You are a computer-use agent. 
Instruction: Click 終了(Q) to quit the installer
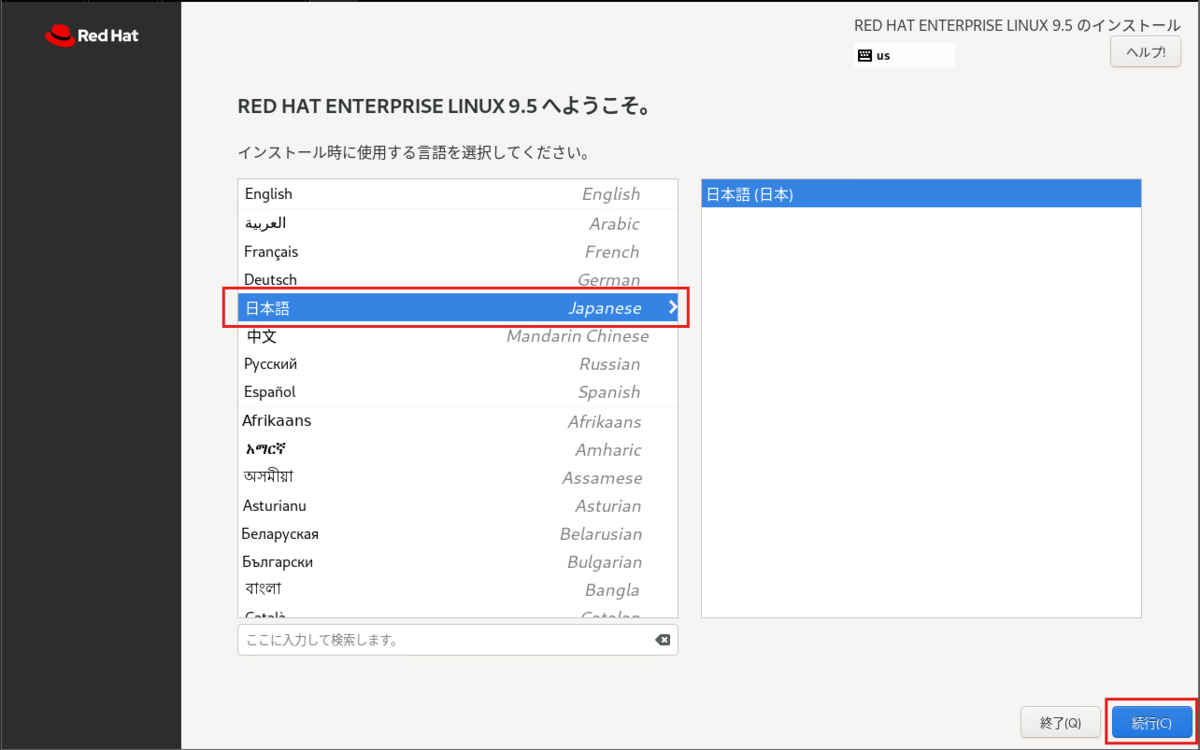1061,722
